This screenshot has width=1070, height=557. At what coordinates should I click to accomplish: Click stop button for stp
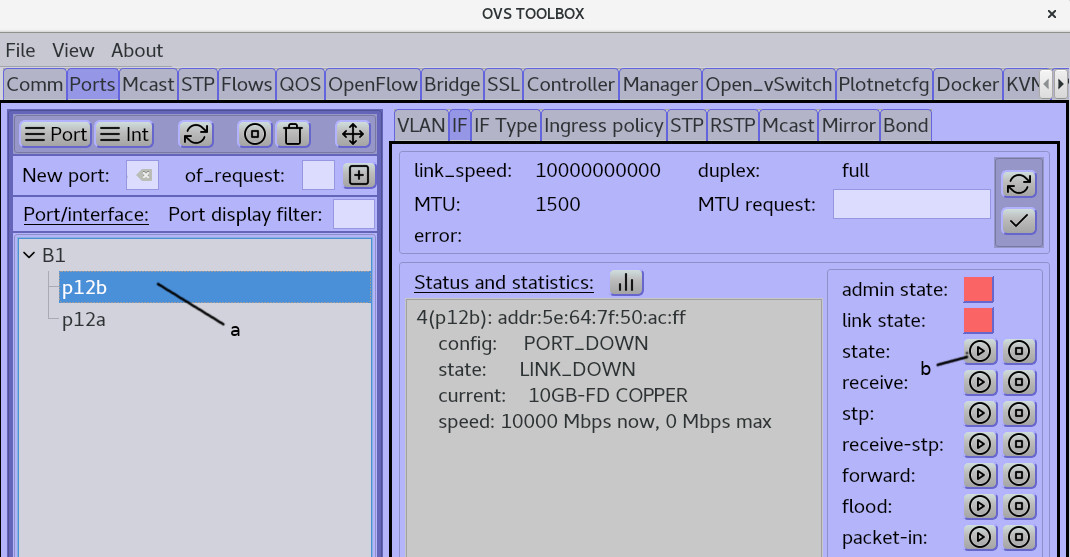tap(1020, 414)
